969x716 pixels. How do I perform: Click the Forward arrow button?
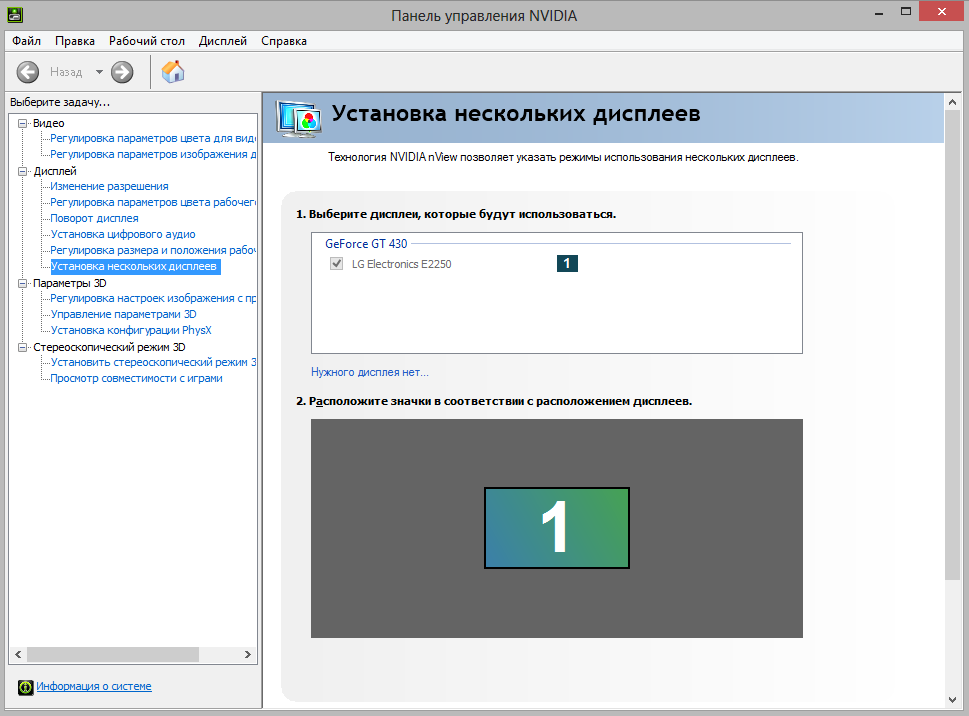[x=122, y=72]
